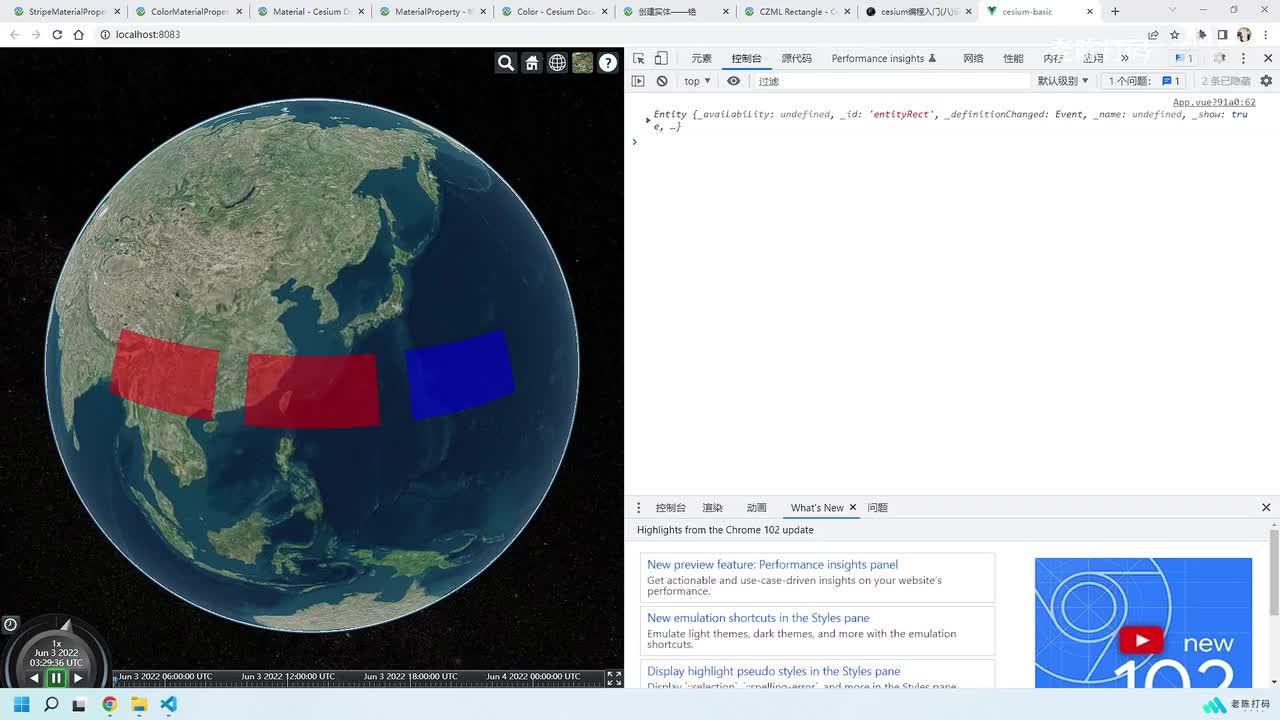Open 'New emulation shortcuts in the Styles pane' link
Viewport: 1280px width, 720px height.
tap(758, 618)
